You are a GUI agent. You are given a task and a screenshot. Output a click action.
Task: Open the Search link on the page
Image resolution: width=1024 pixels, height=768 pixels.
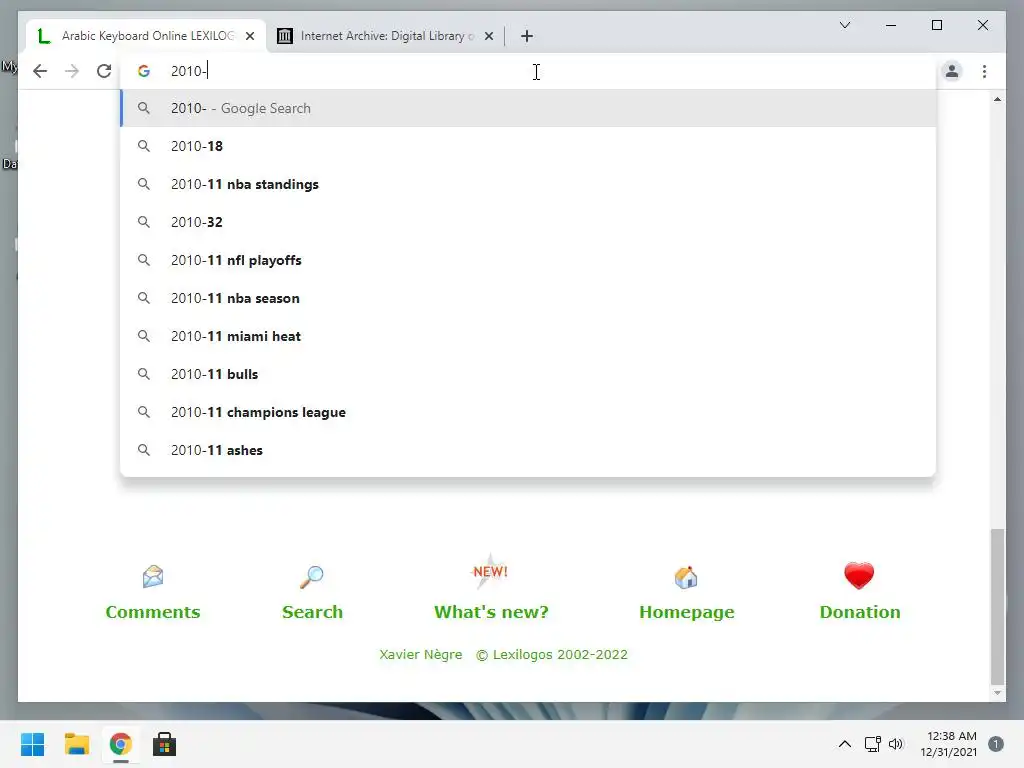[312, 612]
